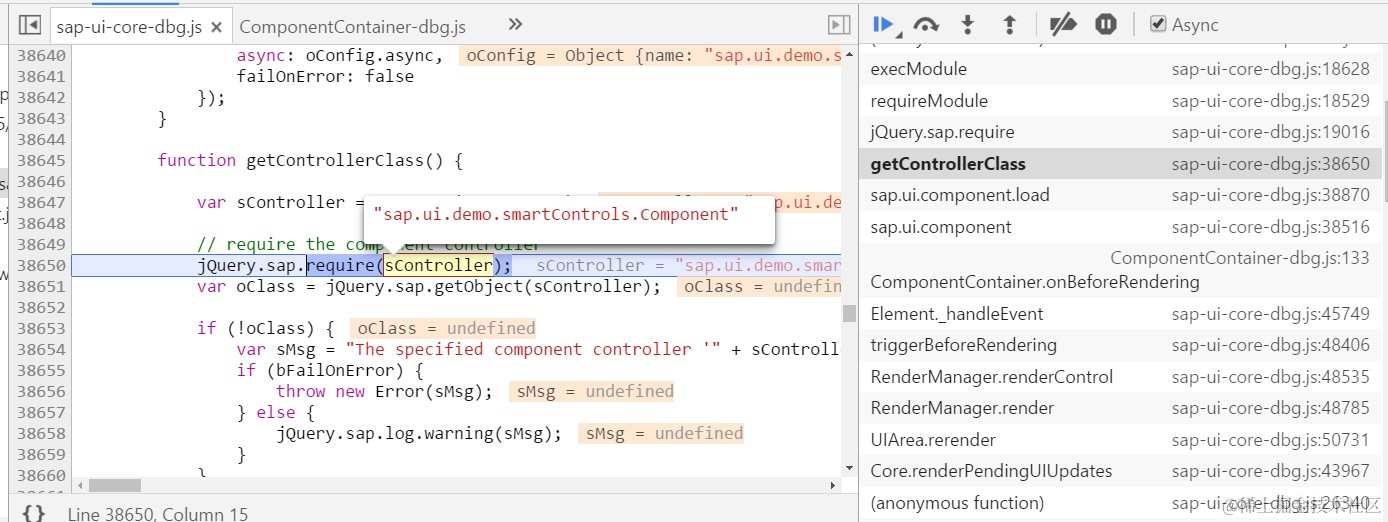This screenshot has height=522, width=1388.
Task: Open link sap-ui-core-dbg.js:38650
Action: click(x=1270, y=164)
